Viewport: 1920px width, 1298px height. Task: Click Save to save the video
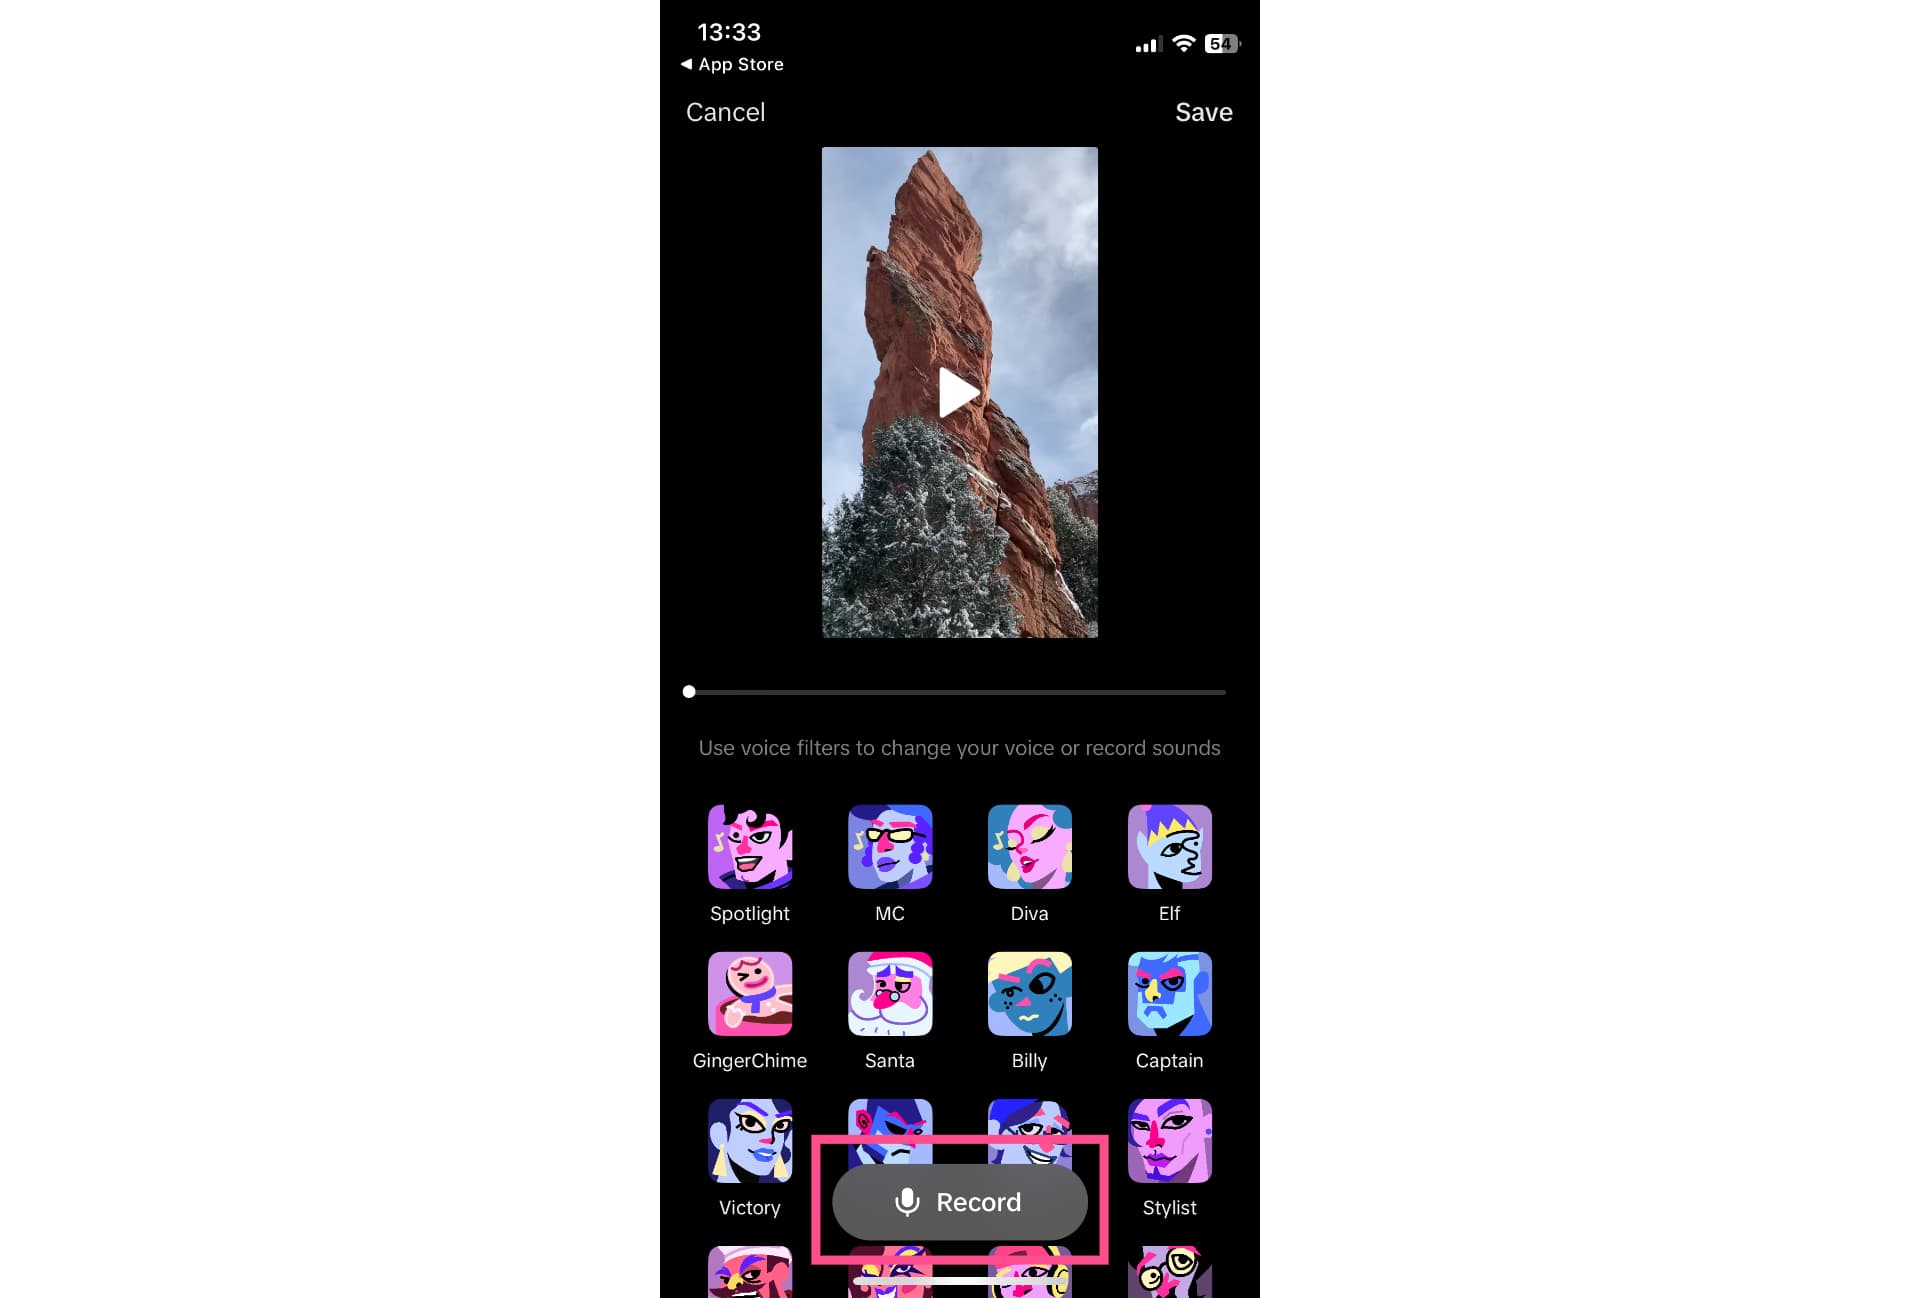[1203, 112]
